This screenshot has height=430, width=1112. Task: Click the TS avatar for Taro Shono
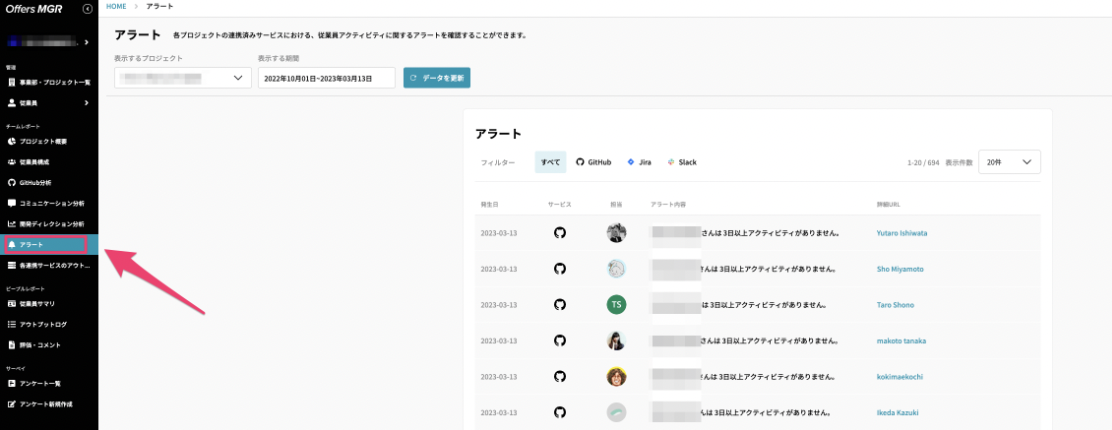pyautogui.click(x=616, y=304)
